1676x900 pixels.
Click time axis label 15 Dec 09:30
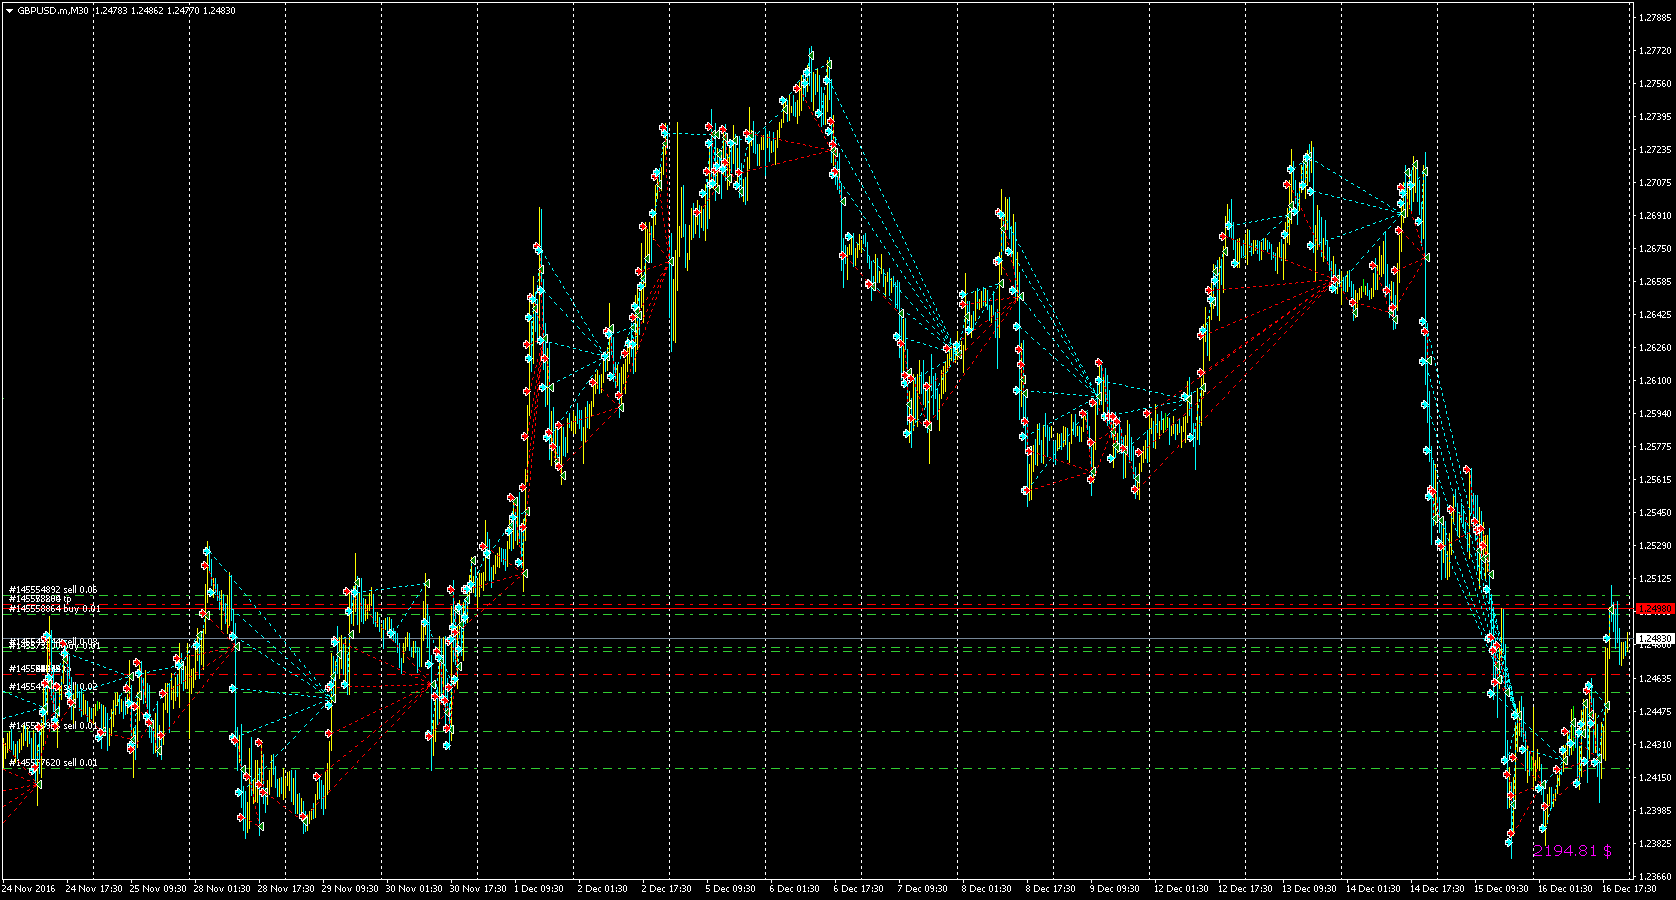(1503, 889)
